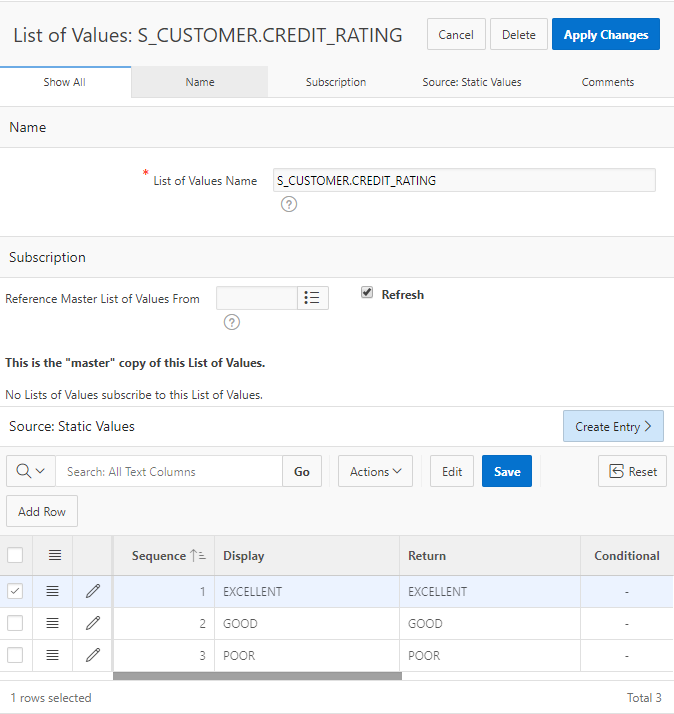Open search column selector magnifier dropdown
Image resolution: width=674 pixels, height=714 pixels.
pos(31,471)
